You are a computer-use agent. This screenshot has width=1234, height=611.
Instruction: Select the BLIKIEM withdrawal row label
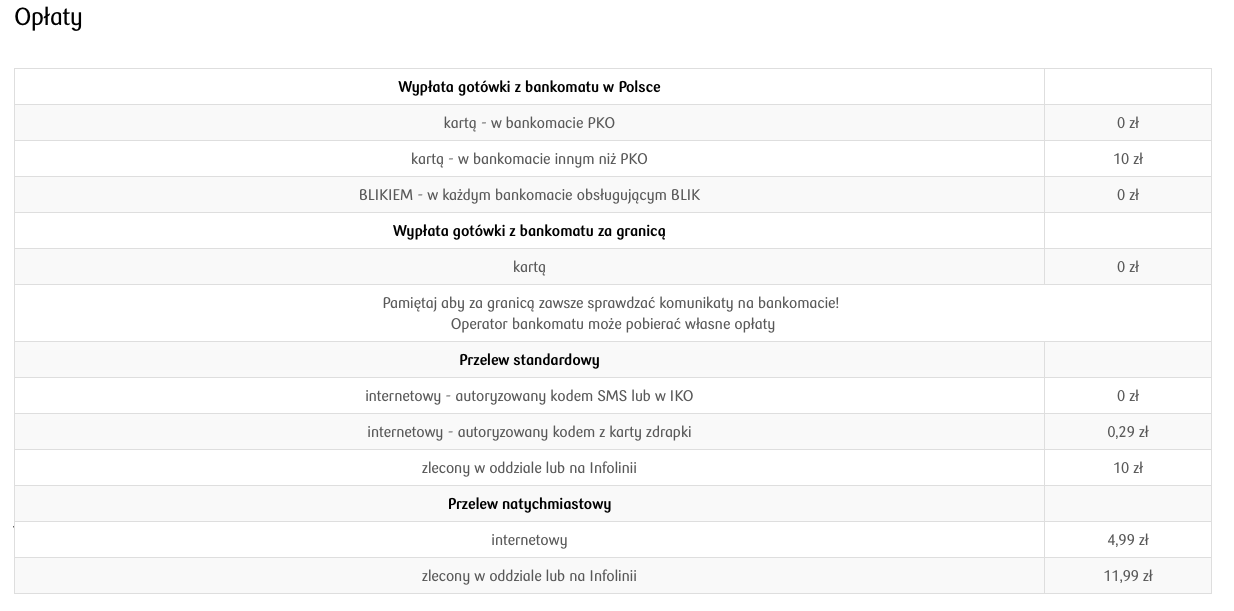coord(529,195)
